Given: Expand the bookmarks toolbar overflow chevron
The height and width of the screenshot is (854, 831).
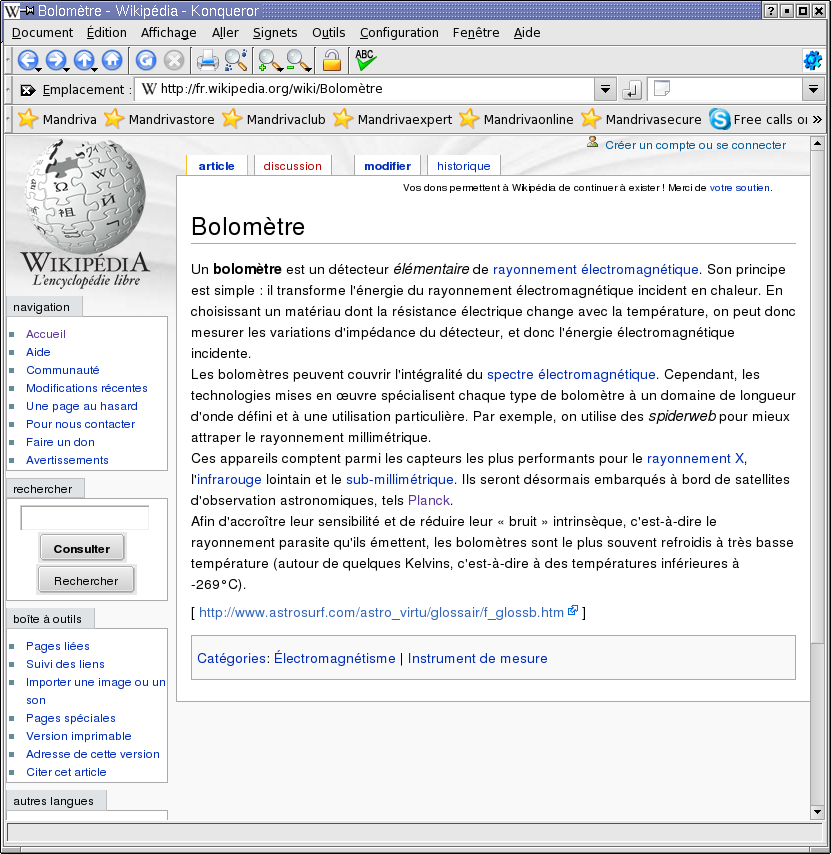Looking at the screenshot, I should point(817,119).
